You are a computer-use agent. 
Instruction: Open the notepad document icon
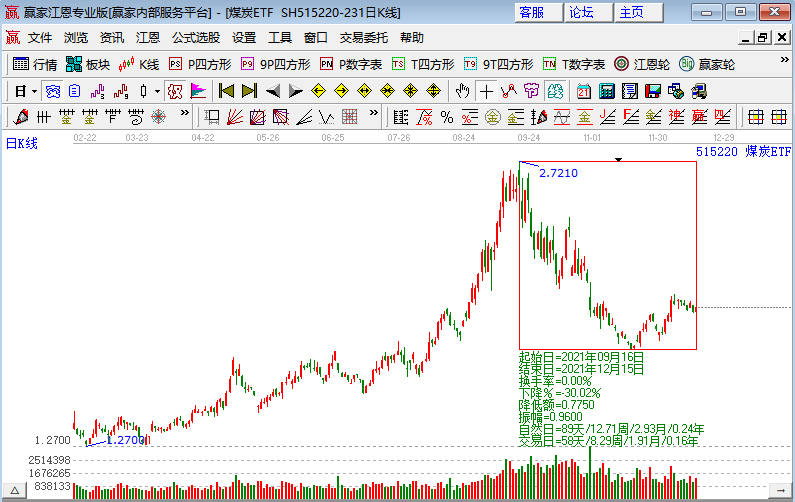pyautogui.click(x=630, y=92)
